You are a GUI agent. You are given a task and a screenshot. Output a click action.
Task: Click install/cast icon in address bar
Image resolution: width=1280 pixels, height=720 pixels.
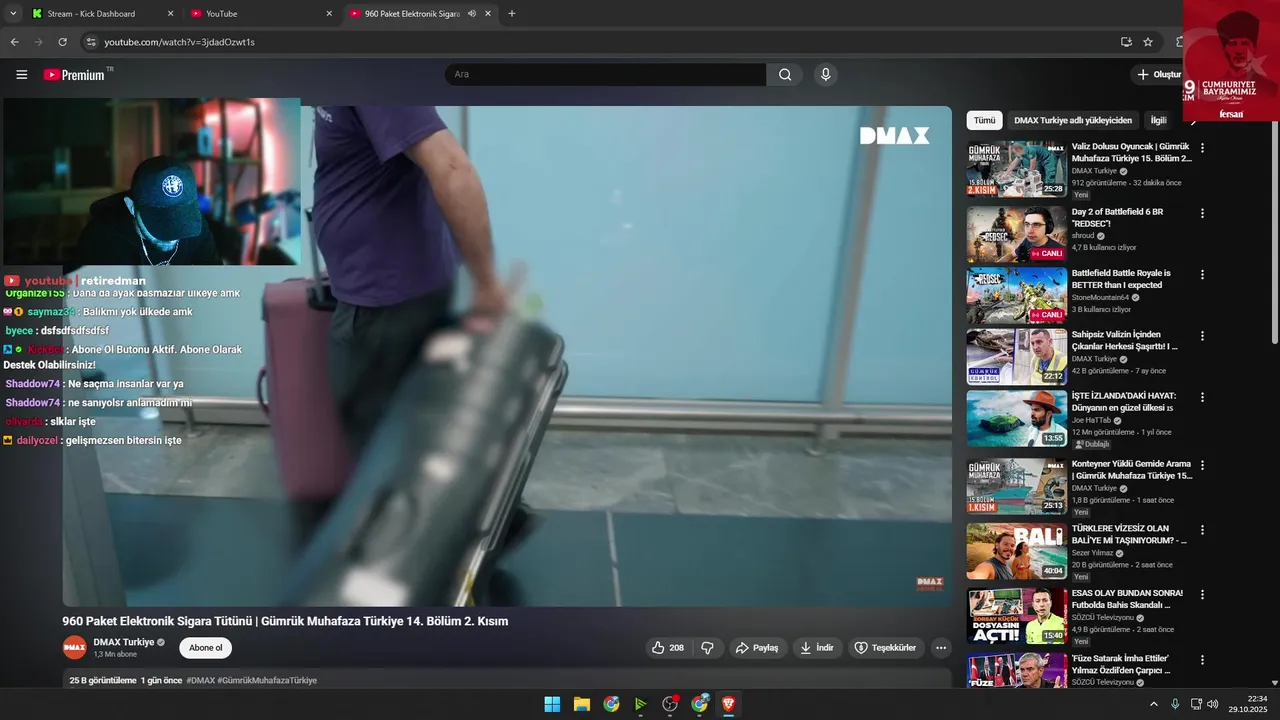tap(1126, 42)
